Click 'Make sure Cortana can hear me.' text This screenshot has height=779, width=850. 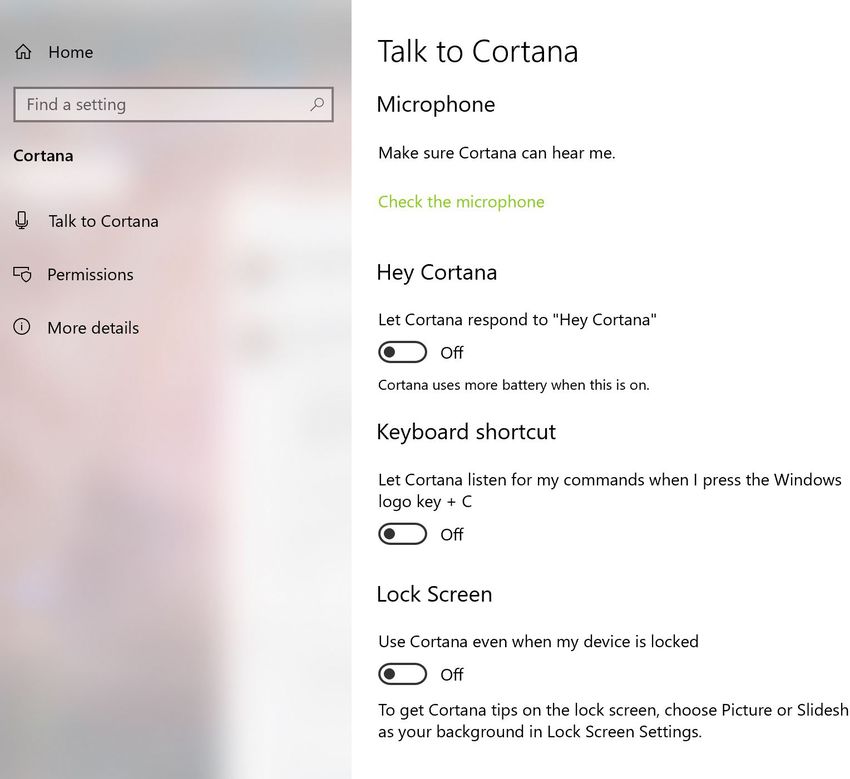click(497, 153)
